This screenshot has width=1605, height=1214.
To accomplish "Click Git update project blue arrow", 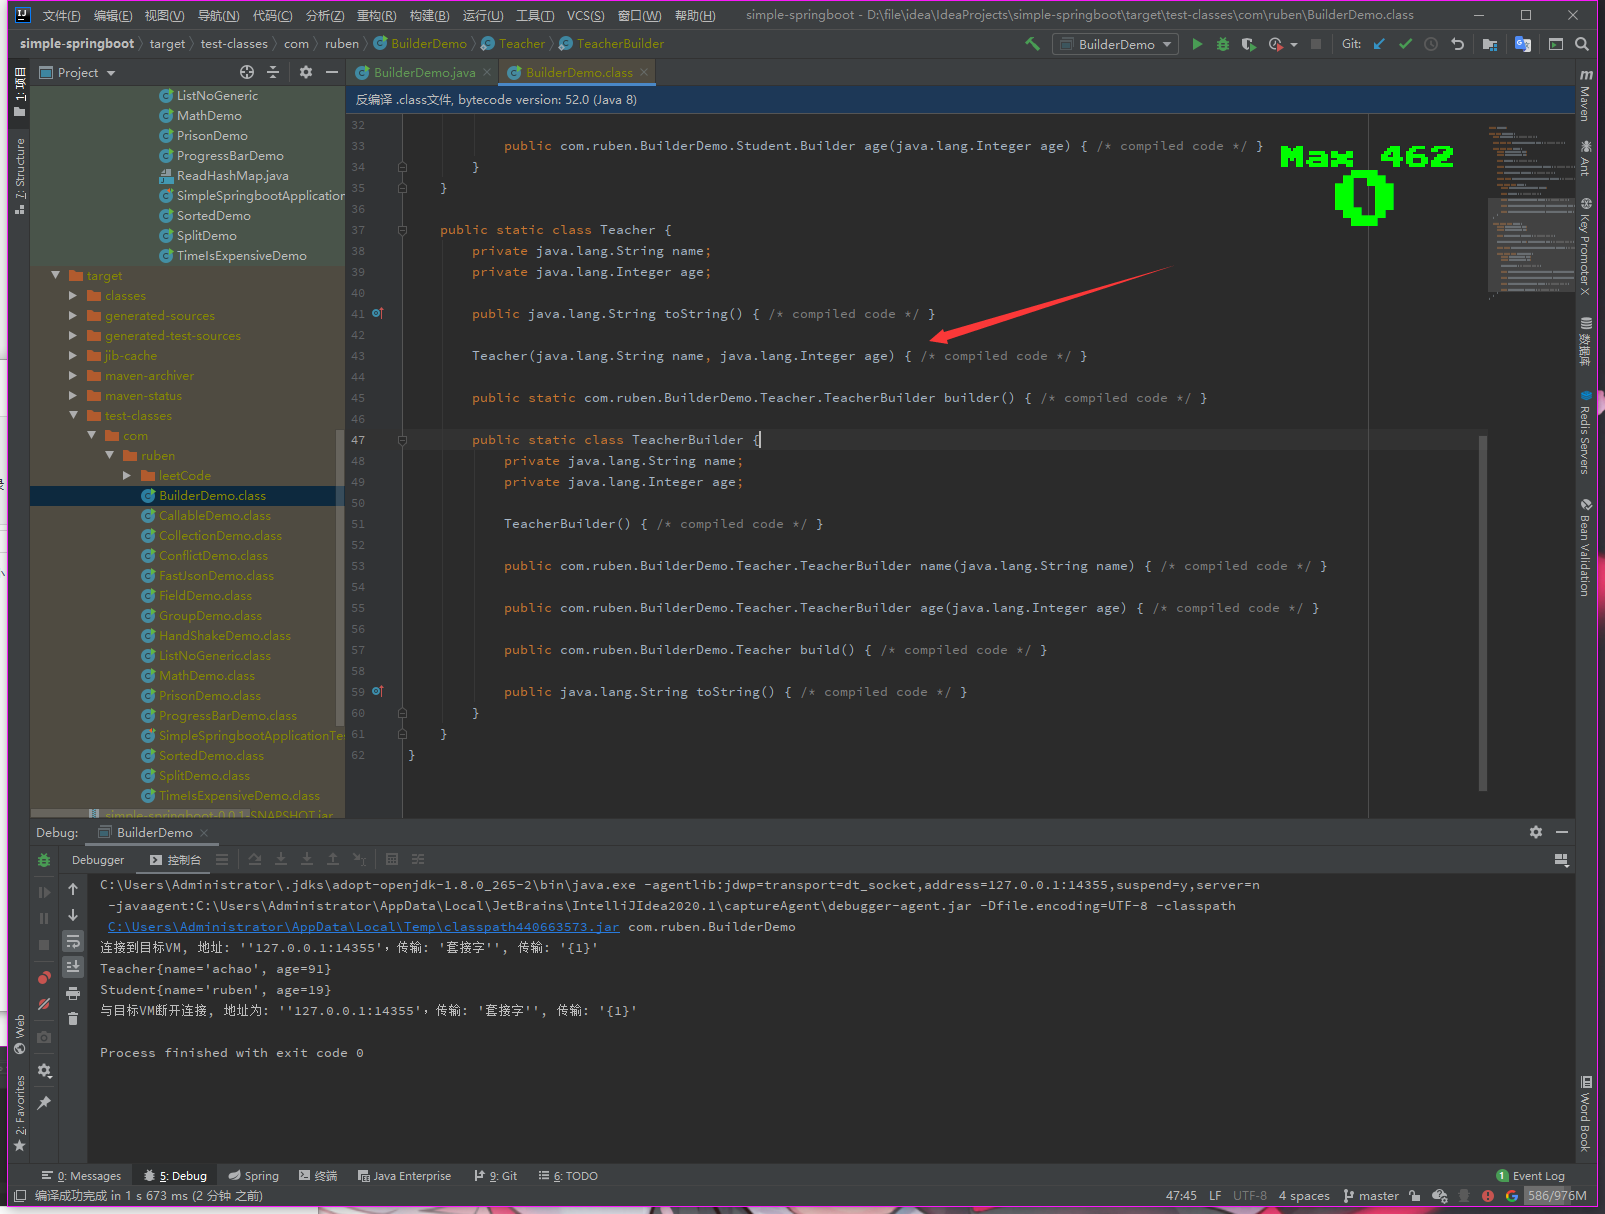I will [1379, 44].
